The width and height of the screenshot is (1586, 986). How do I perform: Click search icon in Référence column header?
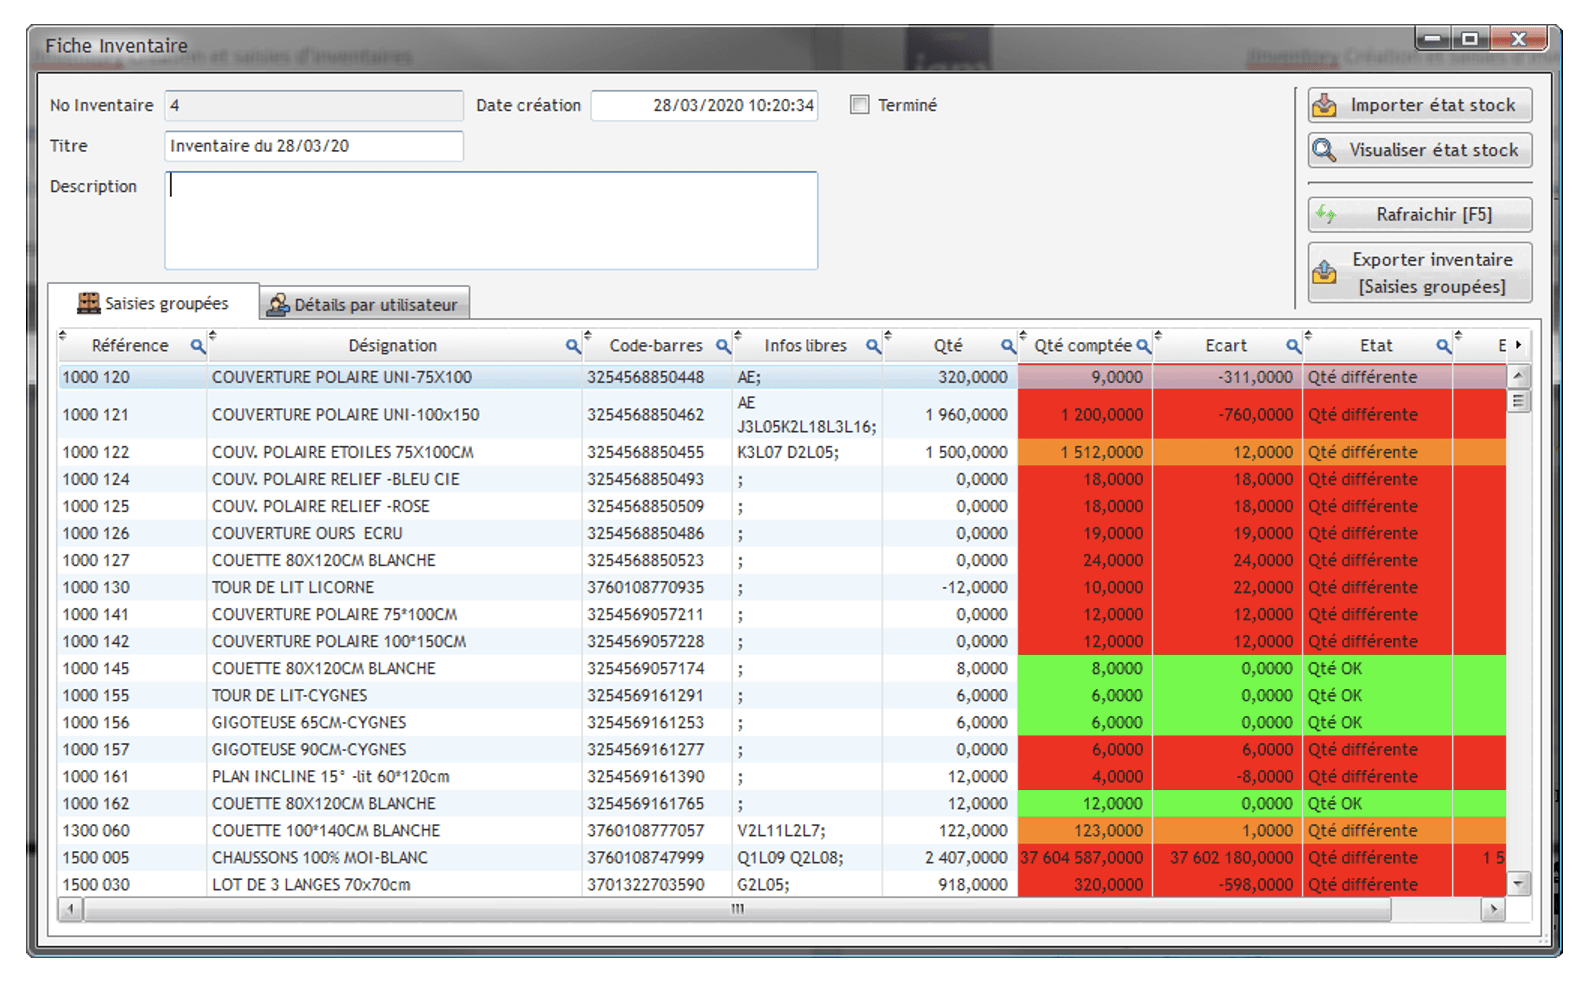click(x=198, y=346)
